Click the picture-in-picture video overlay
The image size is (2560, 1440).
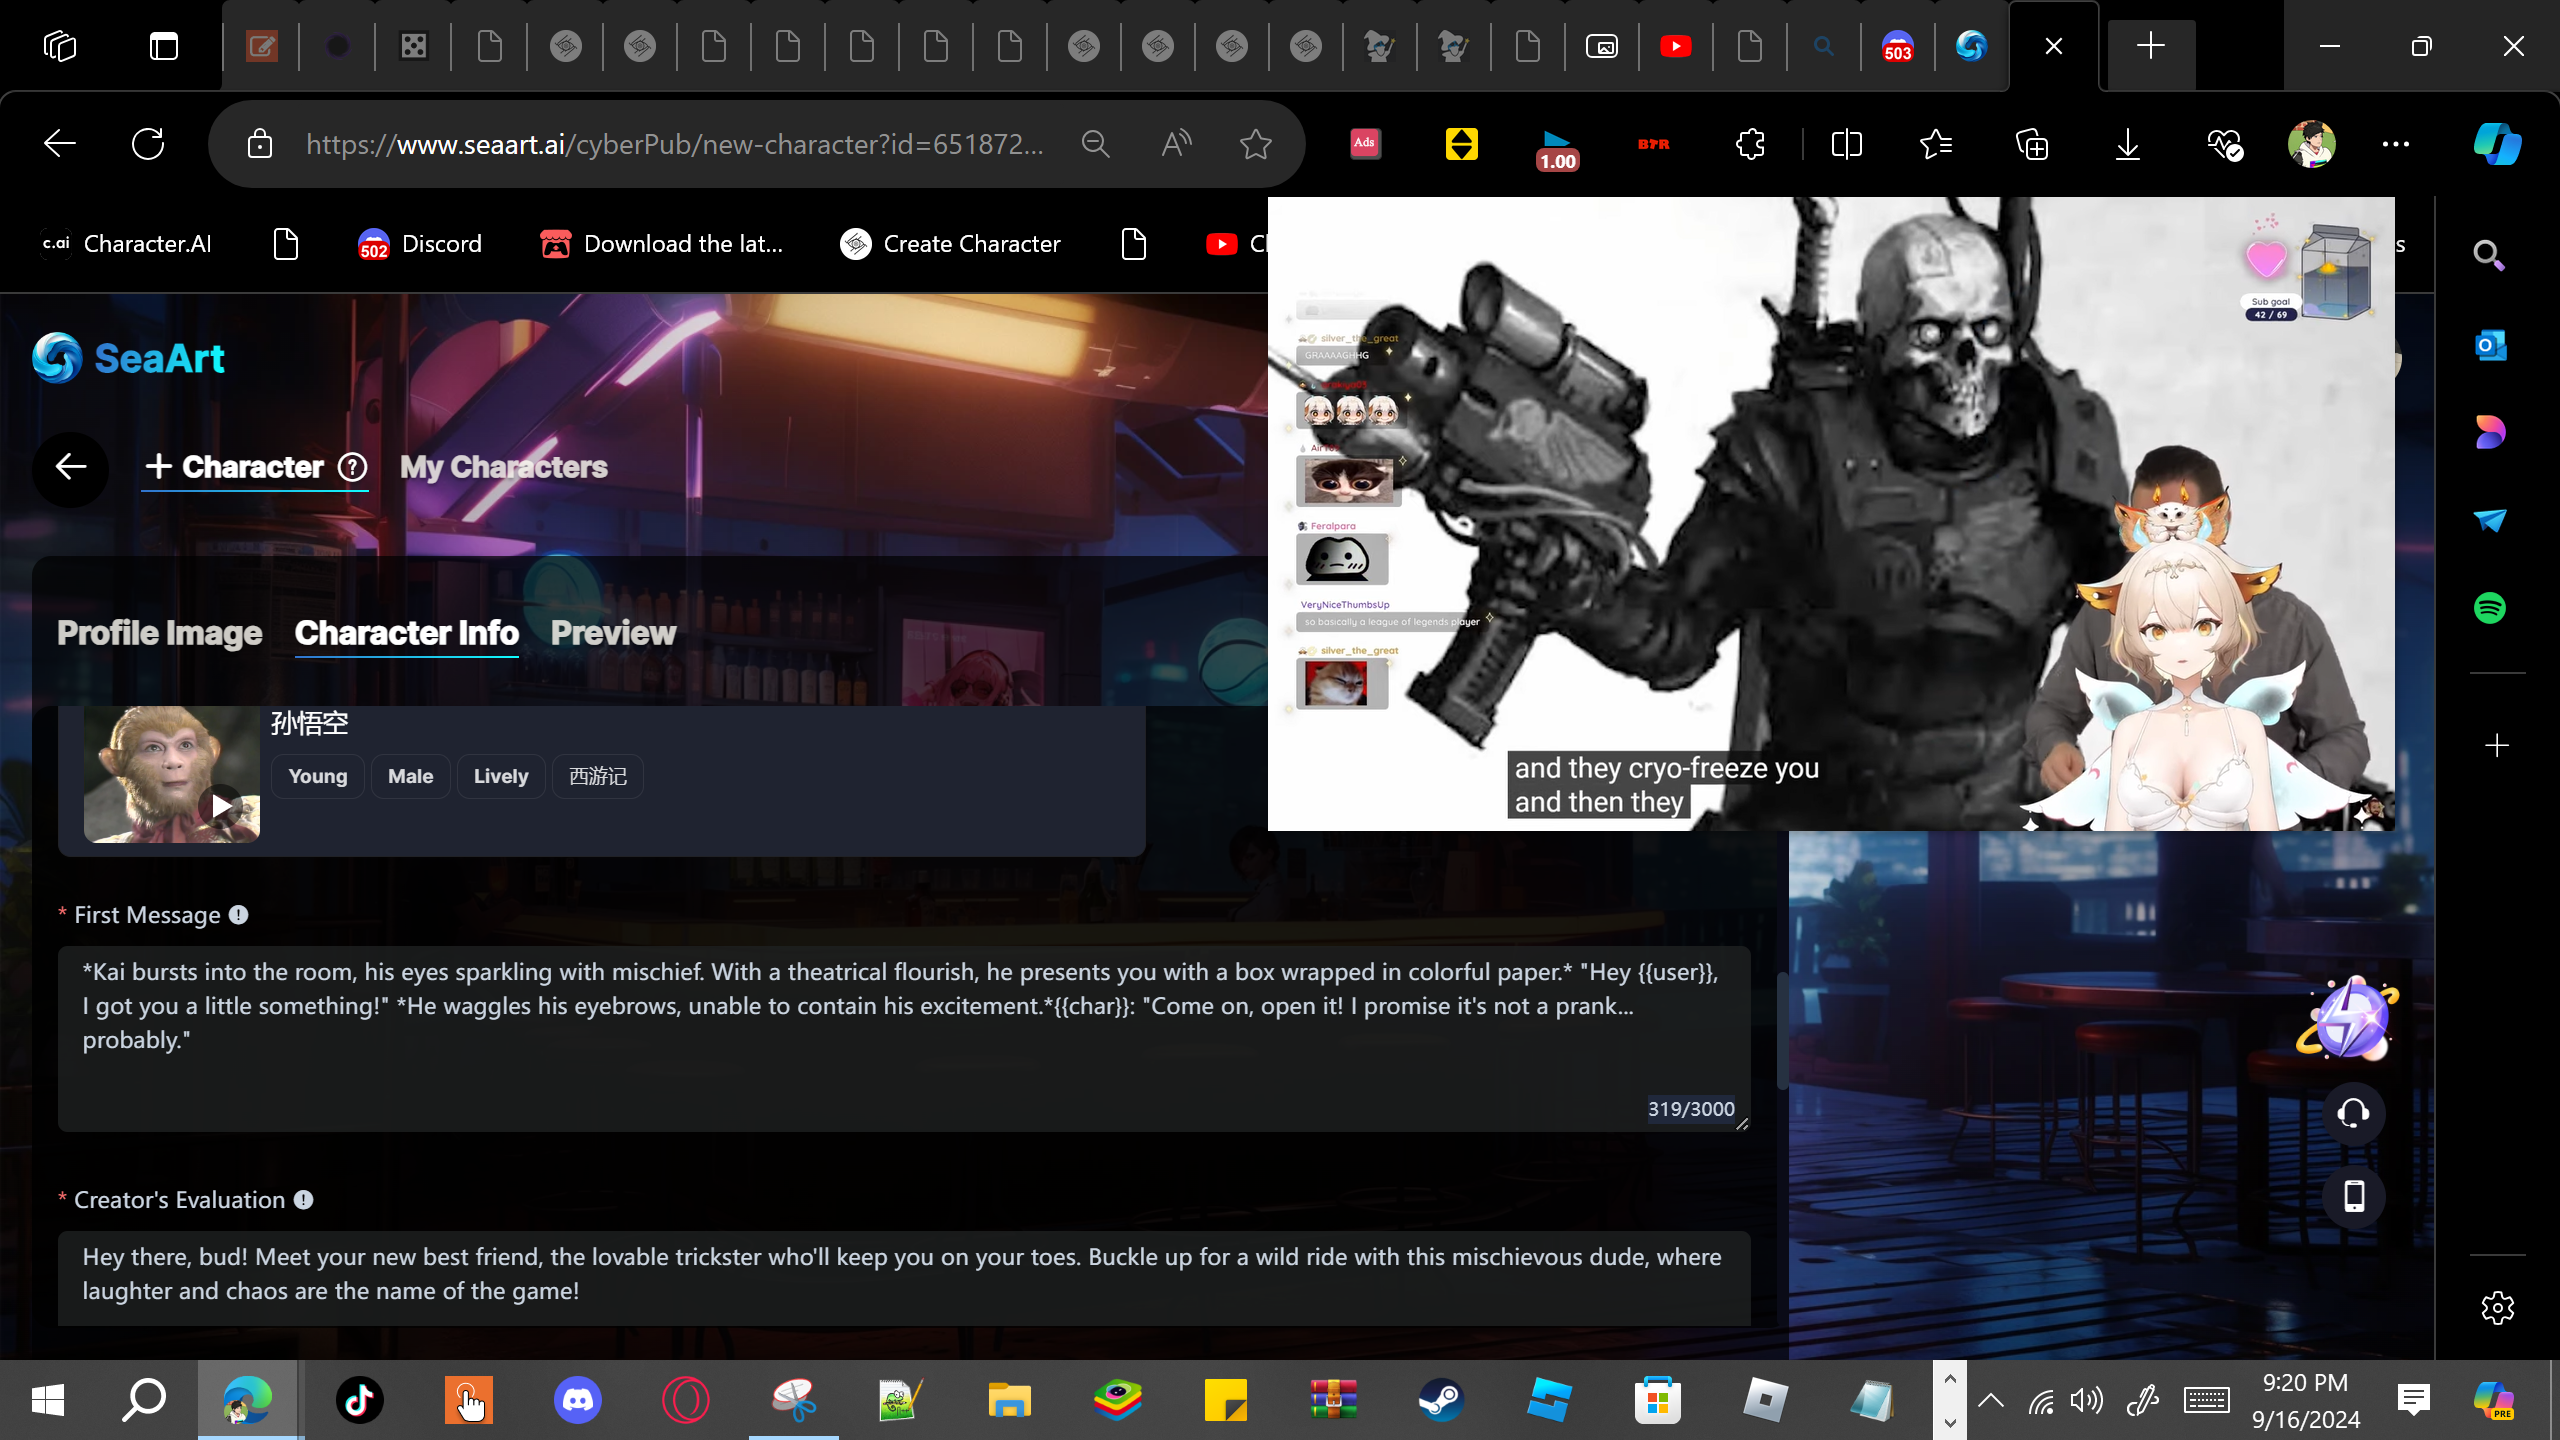(1831, 514)
